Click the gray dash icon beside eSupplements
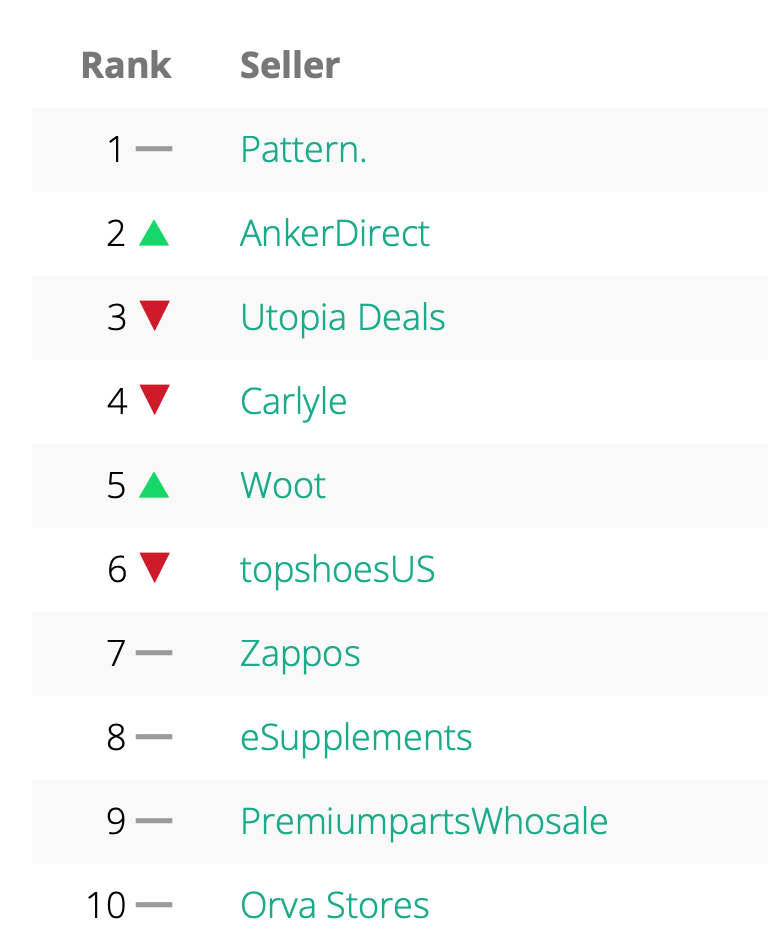Image resolution: width=768 pixels, height=942 pixels. coord(154,738)
